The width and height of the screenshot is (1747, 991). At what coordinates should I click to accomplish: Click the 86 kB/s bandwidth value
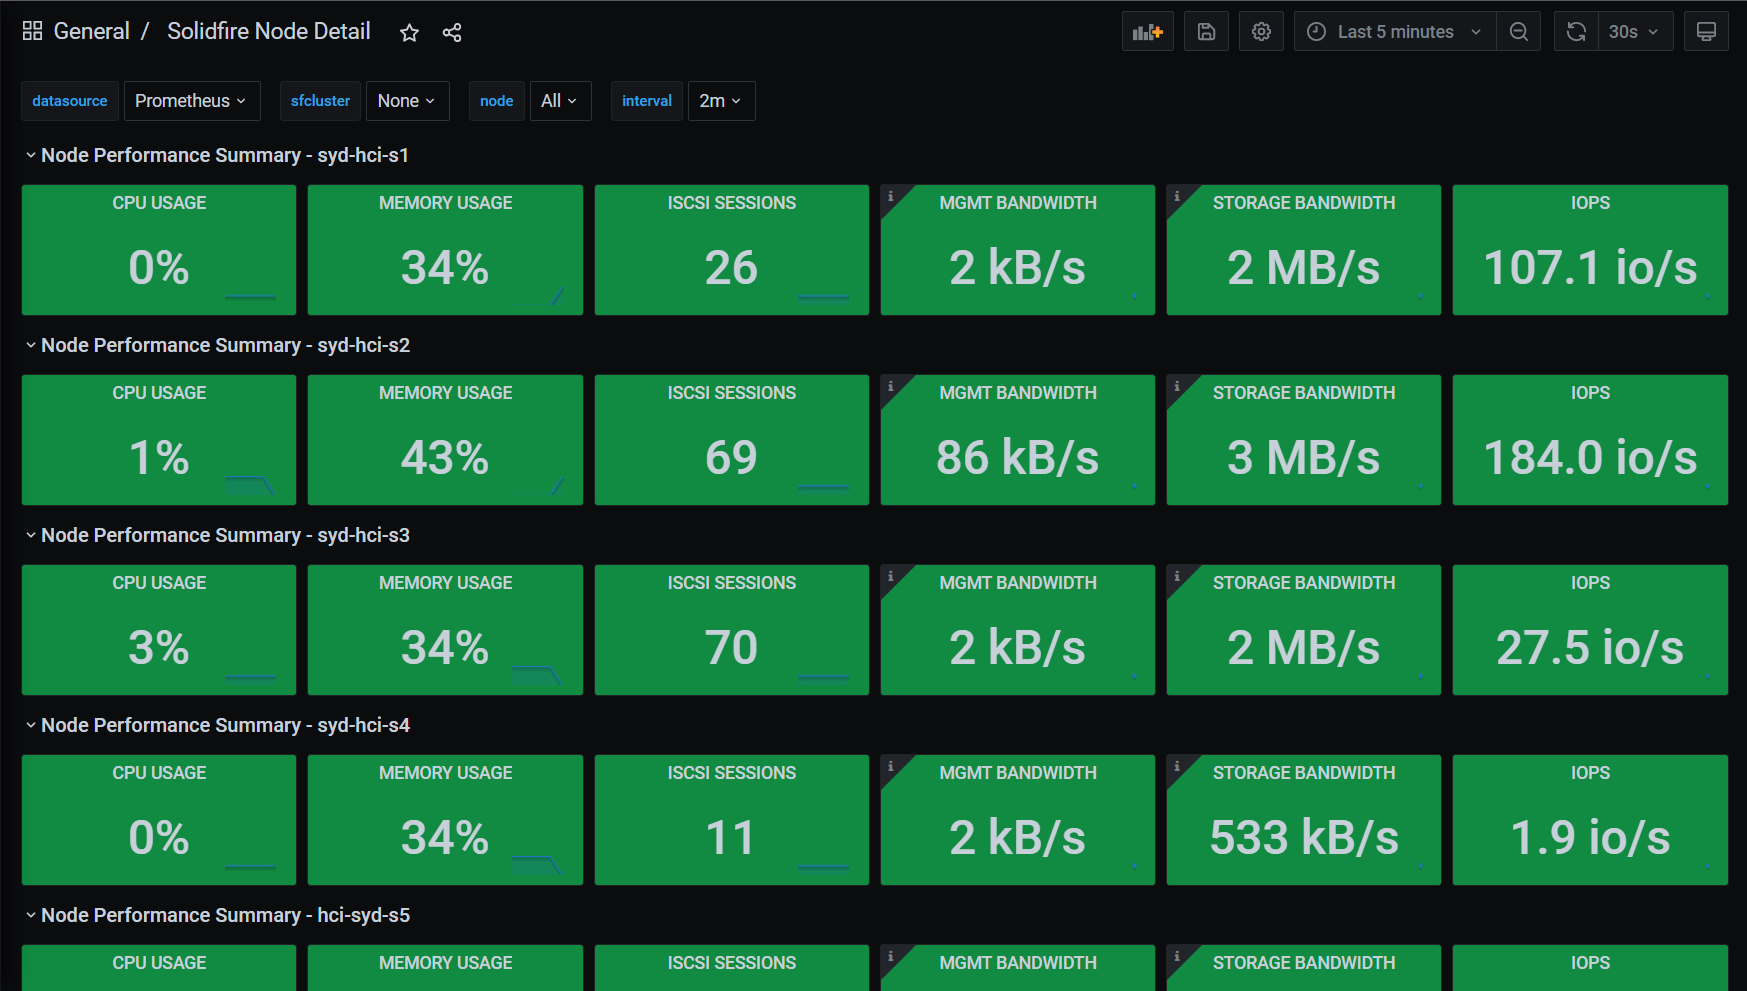click(x=1018, y=458)
